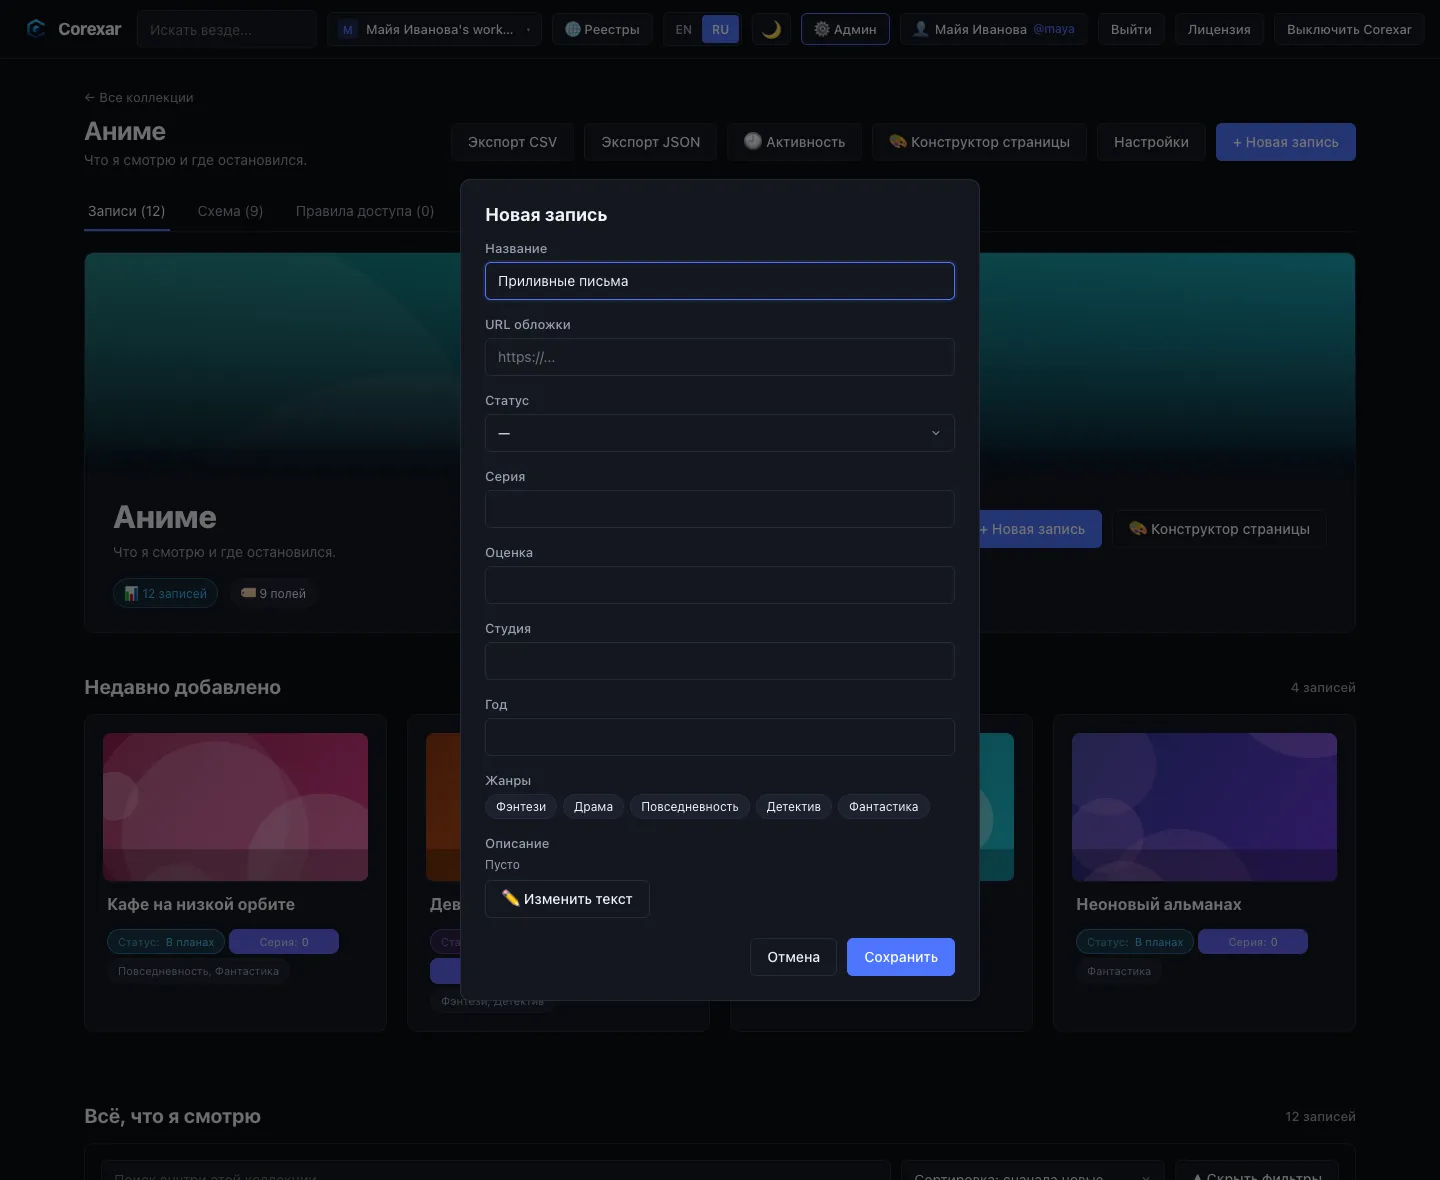This screenshot has width=1440, height=1180.
Task: Save the new record with Сохранить
Action: 901,957
